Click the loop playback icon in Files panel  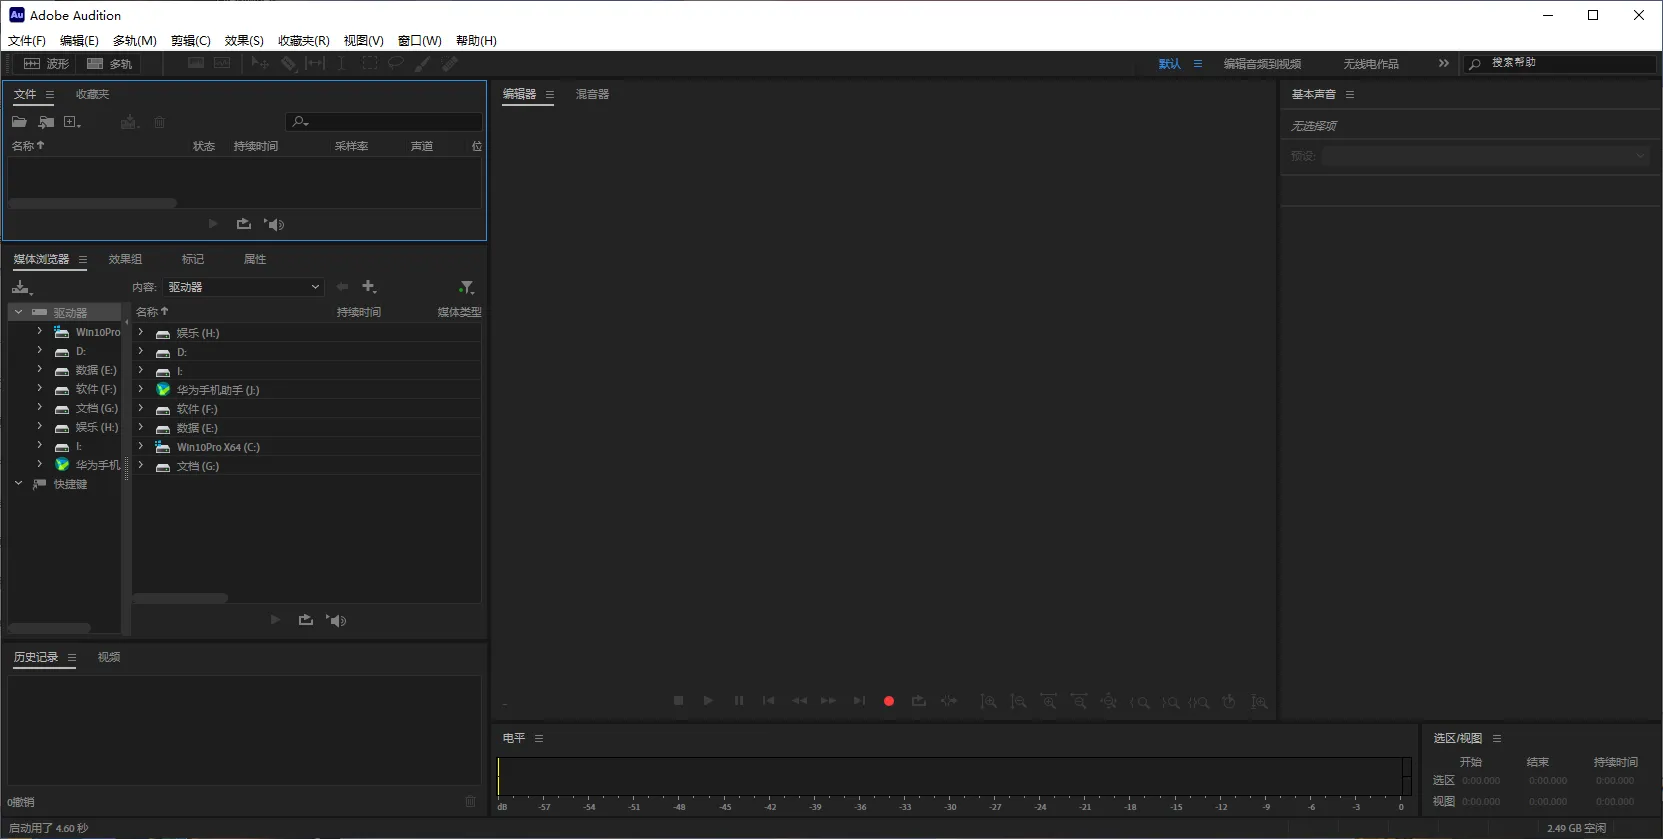point(243,224)
